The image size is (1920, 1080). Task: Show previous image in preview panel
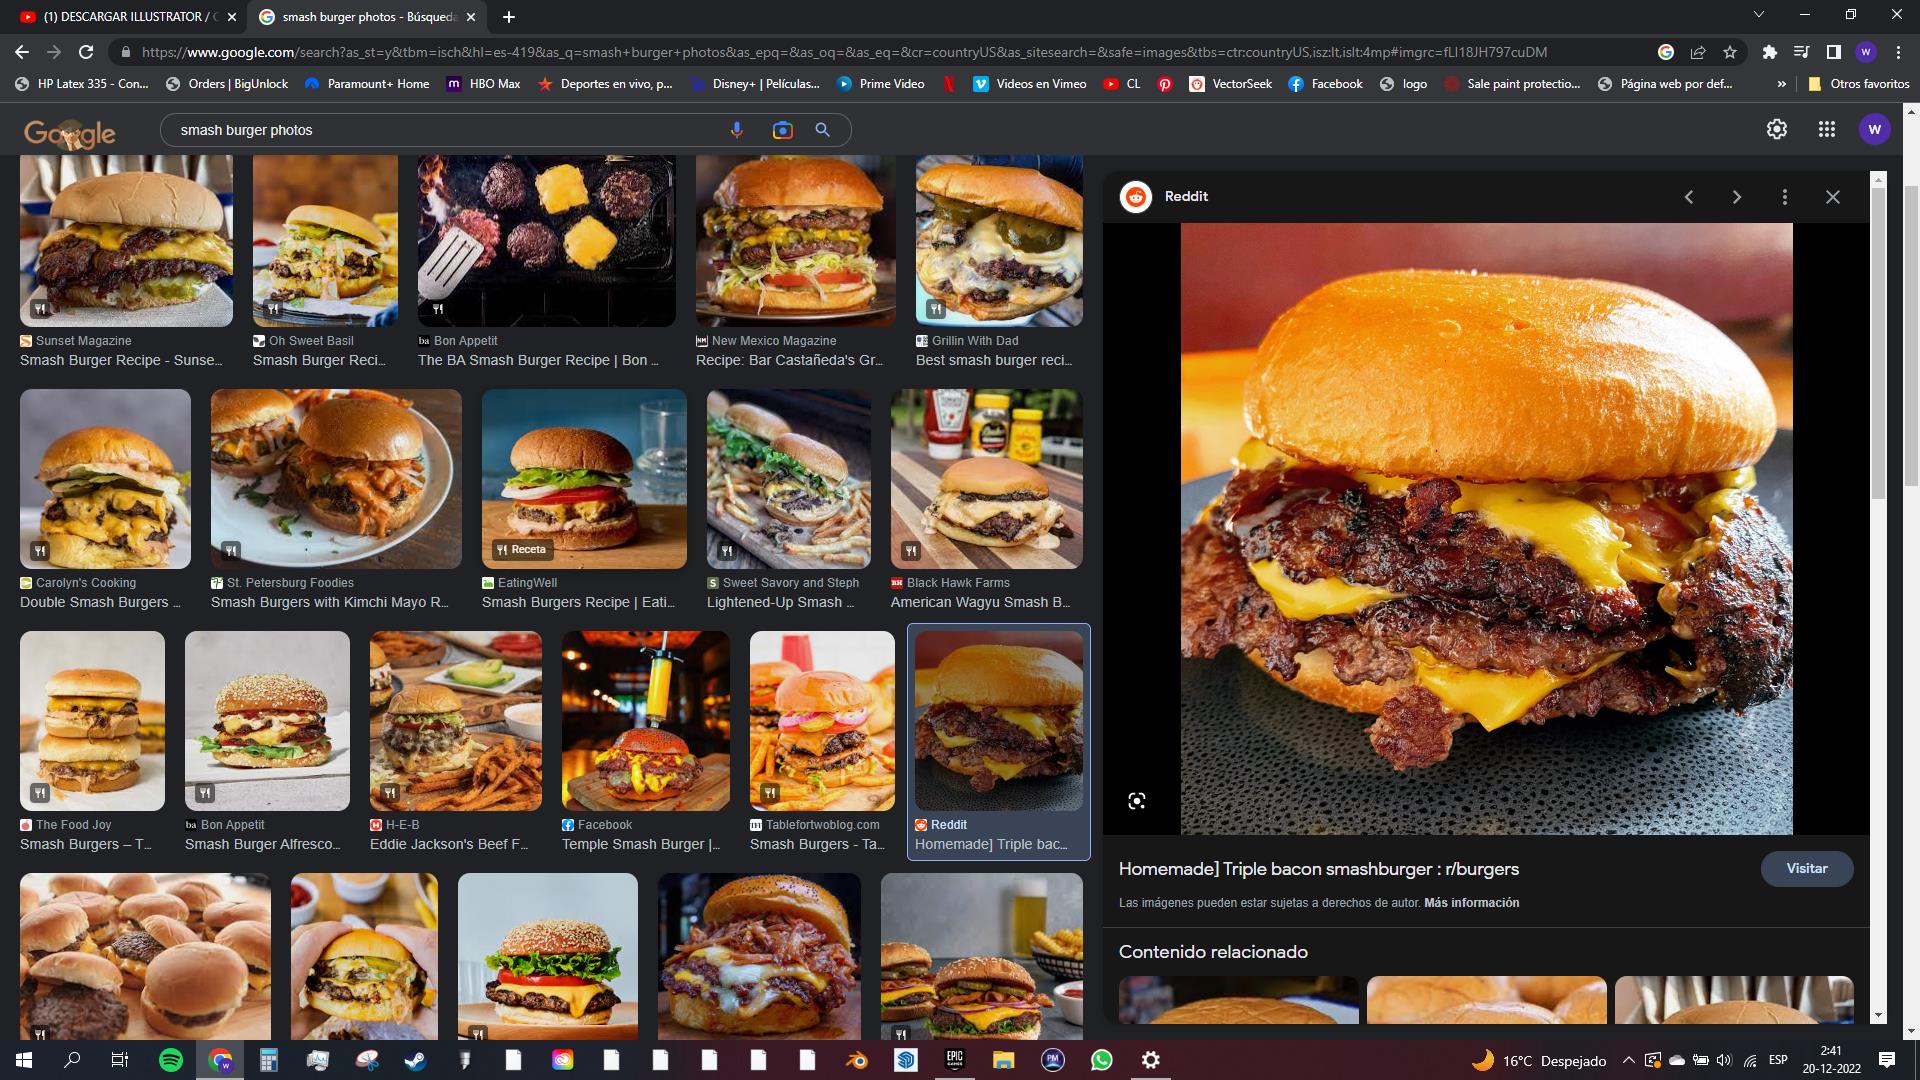[1689, 197]
